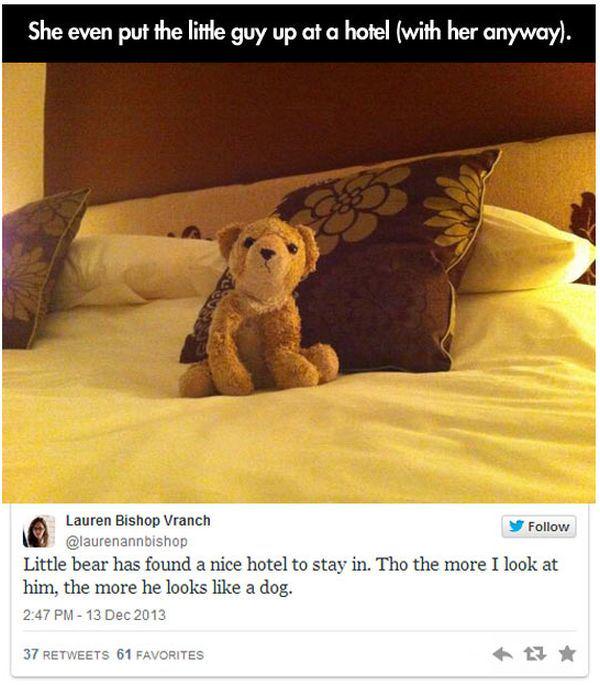The height and width of the screenshot is (686, 600).
Task: Click the stuffed bear toy in photo
Action: coord(260,308)
